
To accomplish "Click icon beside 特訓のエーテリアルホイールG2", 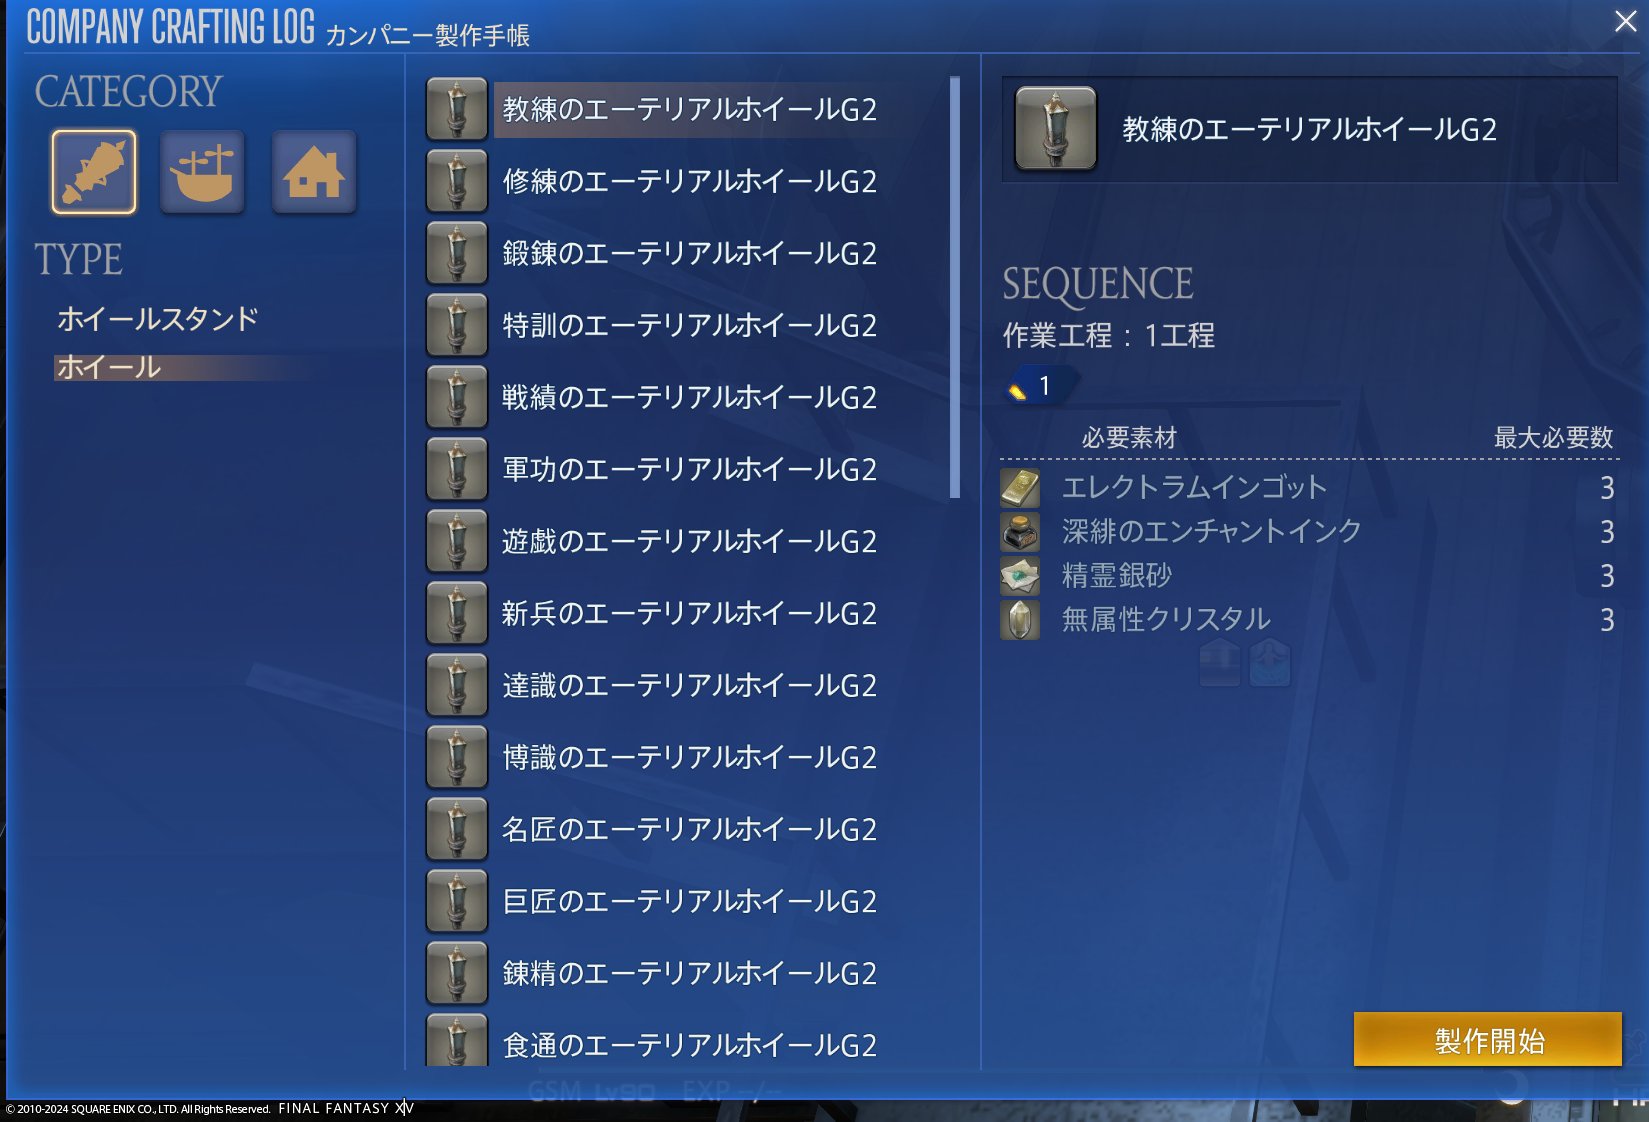I will click(x=457, y=325).
